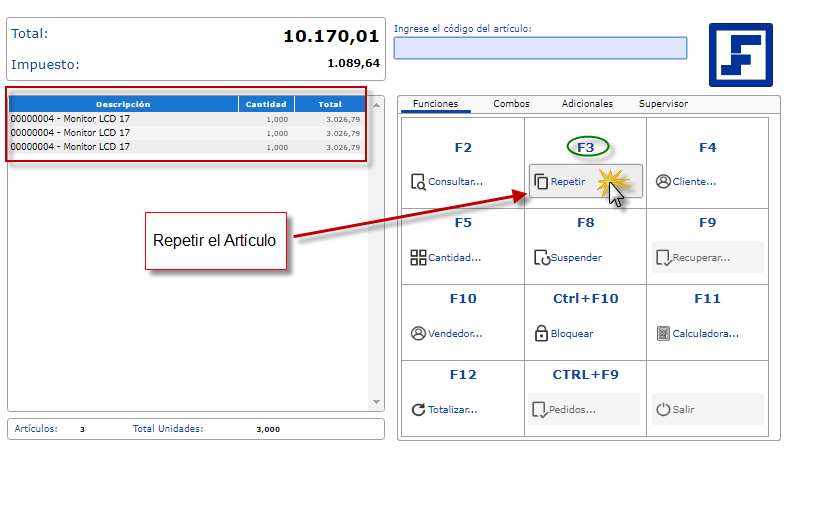Click the Cantidad column header
Screen dimensions: 819x512
pyautogui.click(x=266, y=104)
